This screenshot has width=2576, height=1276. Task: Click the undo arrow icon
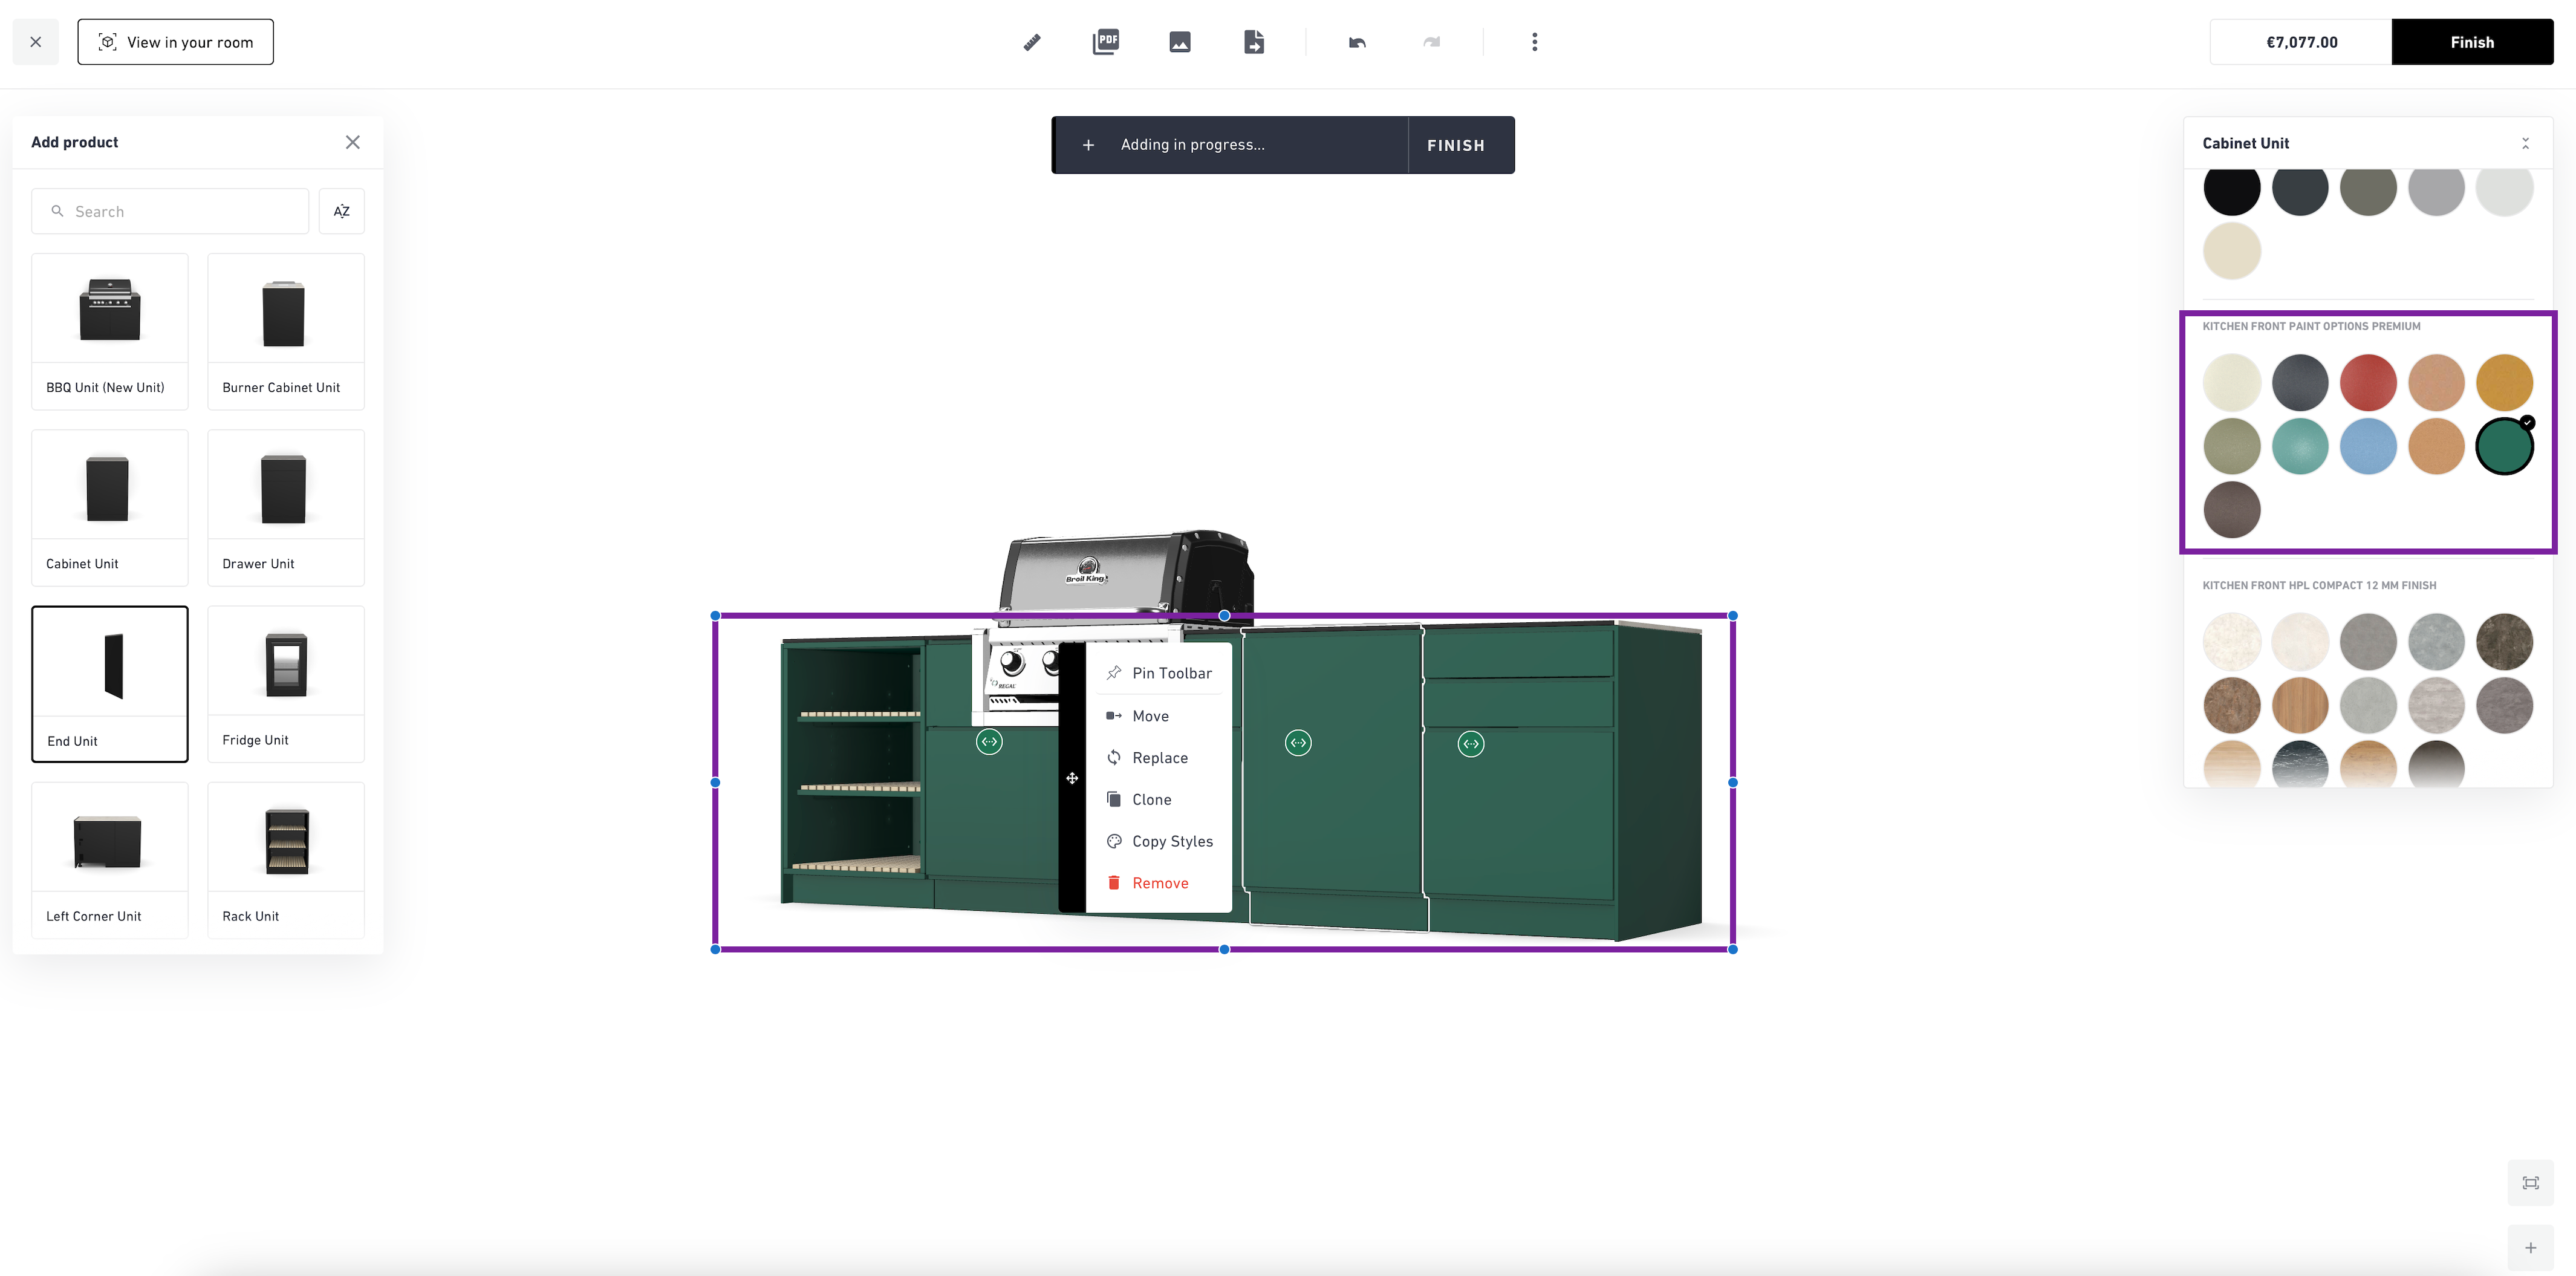click(x=1357, y=42)
